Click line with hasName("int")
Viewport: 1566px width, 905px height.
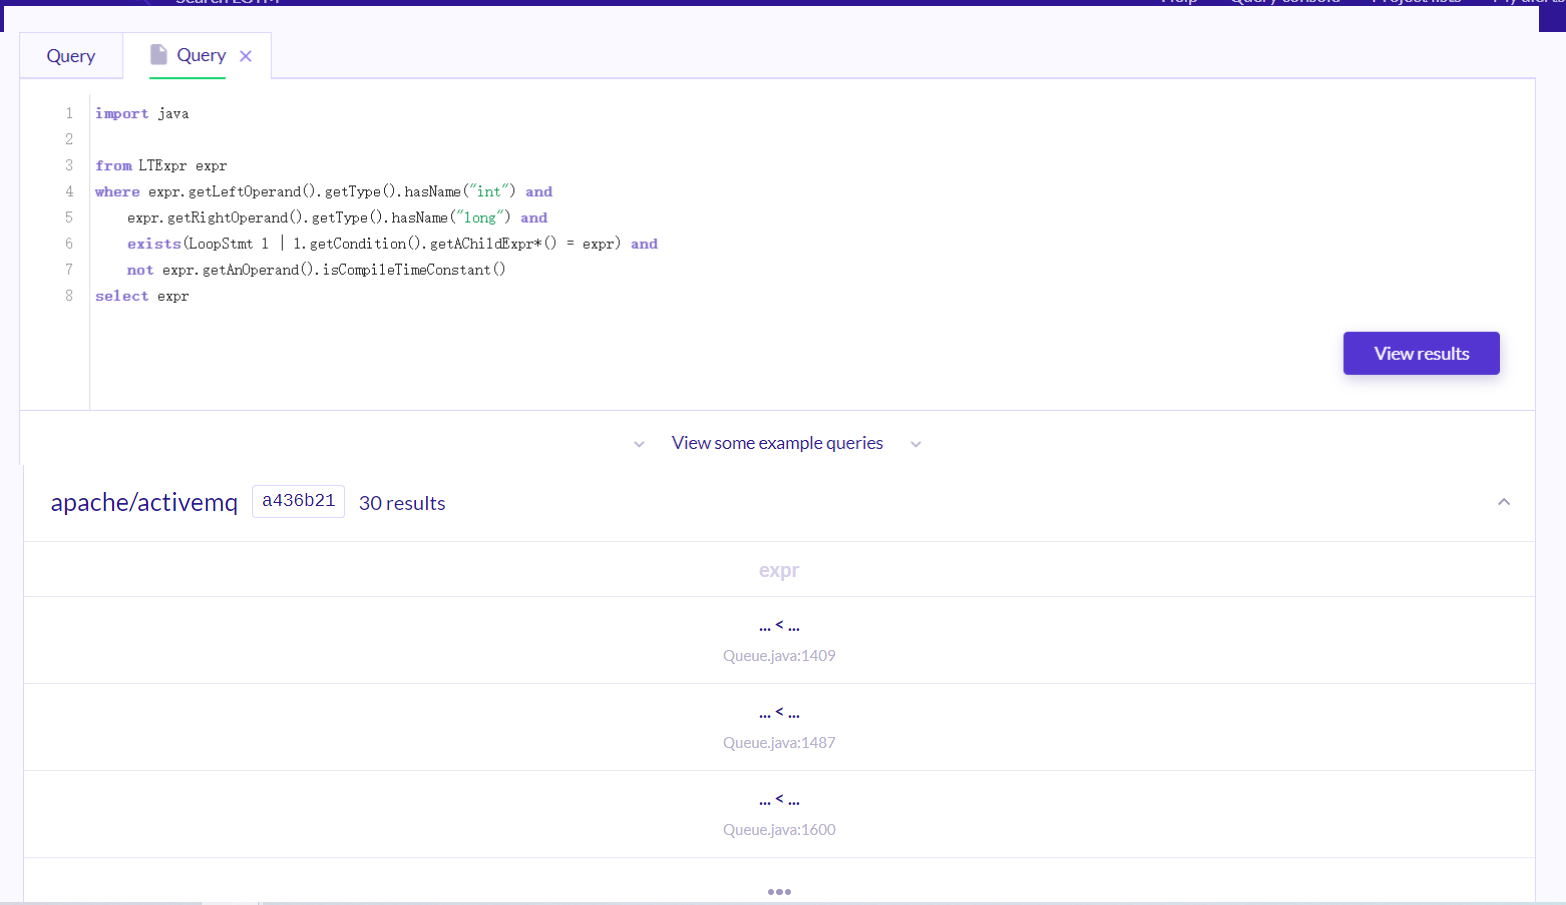click(x=324, y=192)
